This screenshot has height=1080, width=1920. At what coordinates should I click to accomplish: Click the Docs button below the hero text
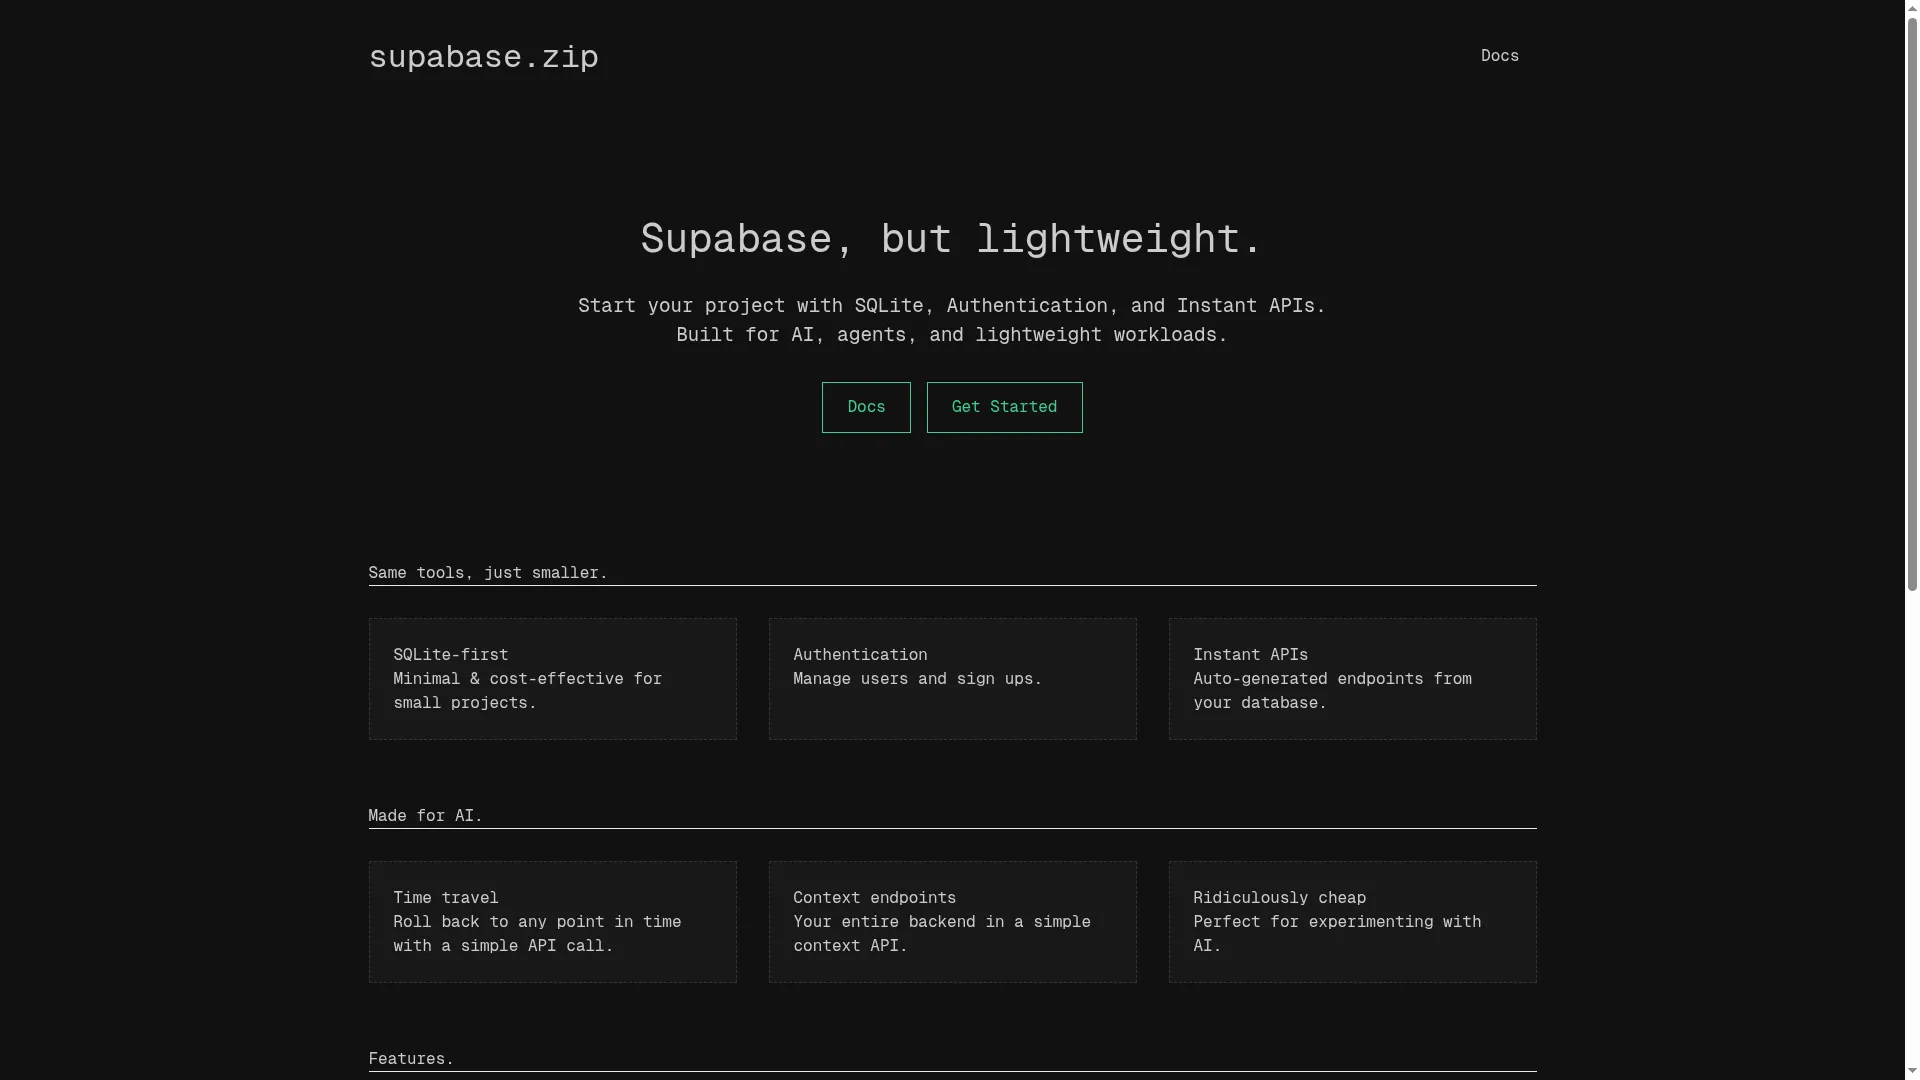866,407
